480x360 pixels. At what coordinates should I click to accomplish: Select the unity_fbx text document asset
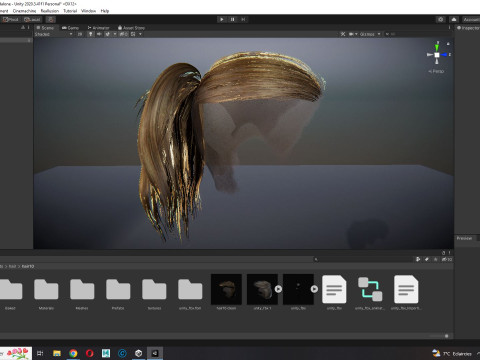(x=334, y=289)
